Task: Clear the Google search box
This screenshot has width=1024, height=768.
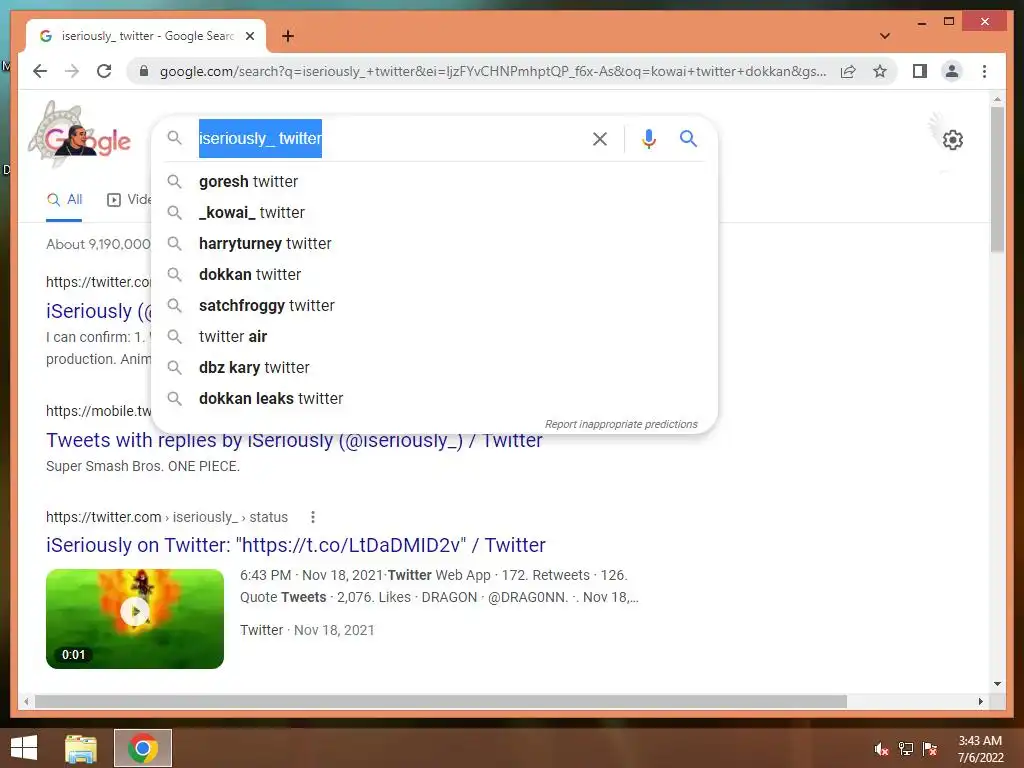Action: tap(600, 138)
